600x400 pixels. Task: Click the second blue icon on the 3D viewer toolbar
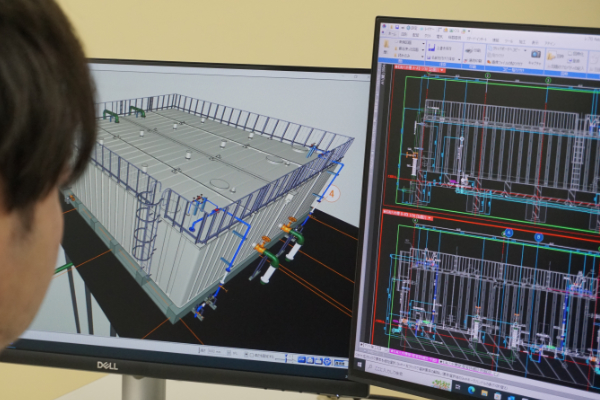[x=310, y=360]
